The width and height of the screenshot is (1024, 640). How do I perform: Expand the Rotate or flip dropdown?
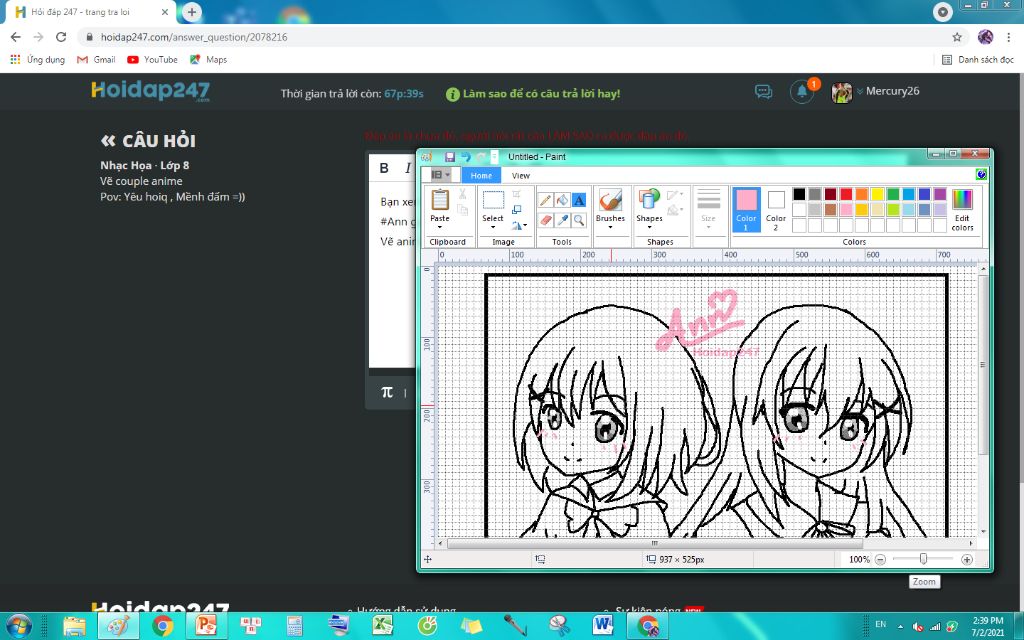(520, 226)
